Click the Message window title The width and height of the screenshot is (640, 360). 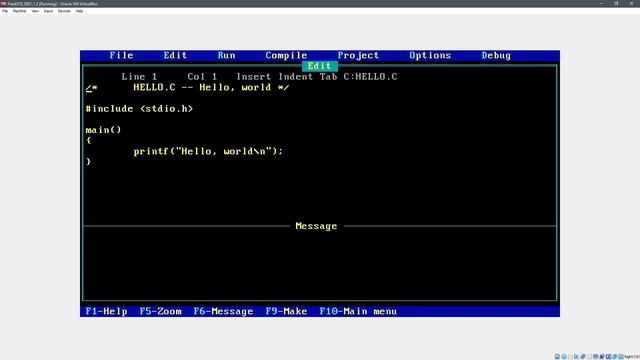pyautogui.click(x=316, y=226)
